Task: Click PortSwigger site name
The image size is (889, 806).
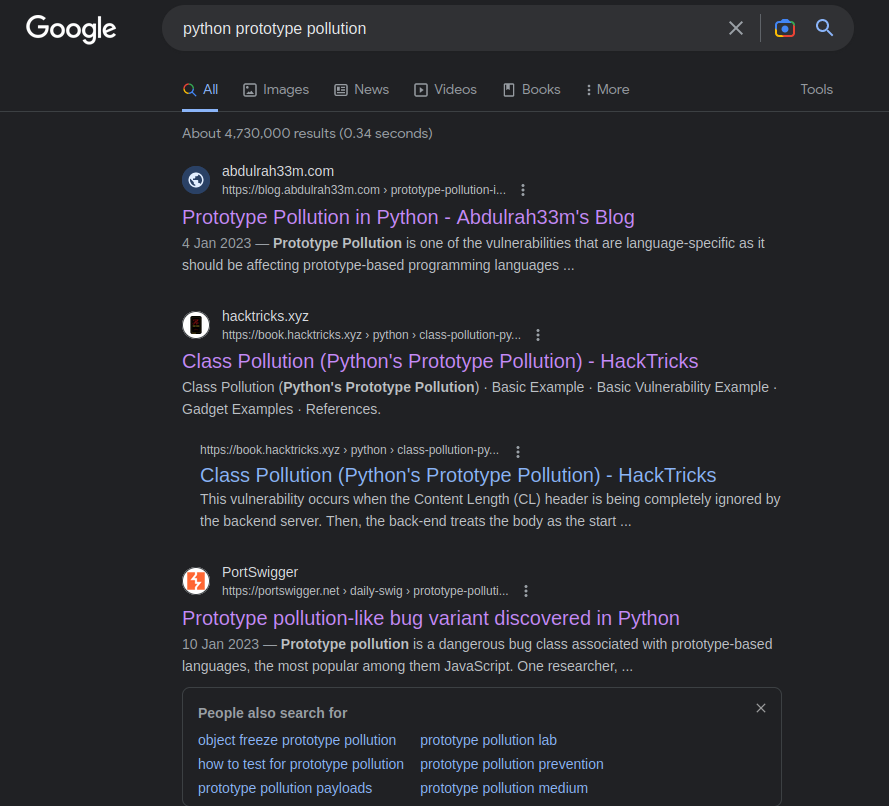Action: point(260,572)
